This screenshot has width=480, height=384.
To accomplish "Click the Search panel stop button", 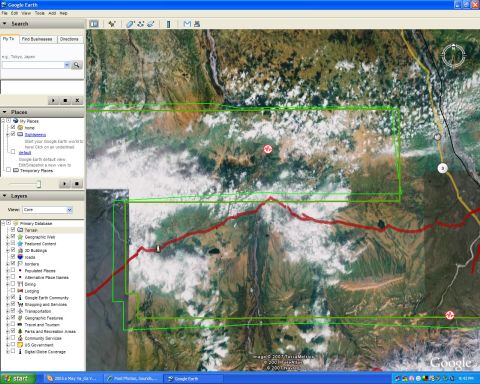I will 65,100.
